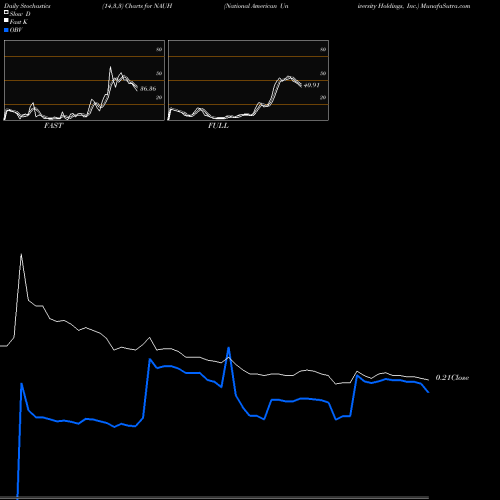Click the FULL stochastic chart thumbnail
The height and width of the screenshot is (500, 500).
tap(248, 80)
